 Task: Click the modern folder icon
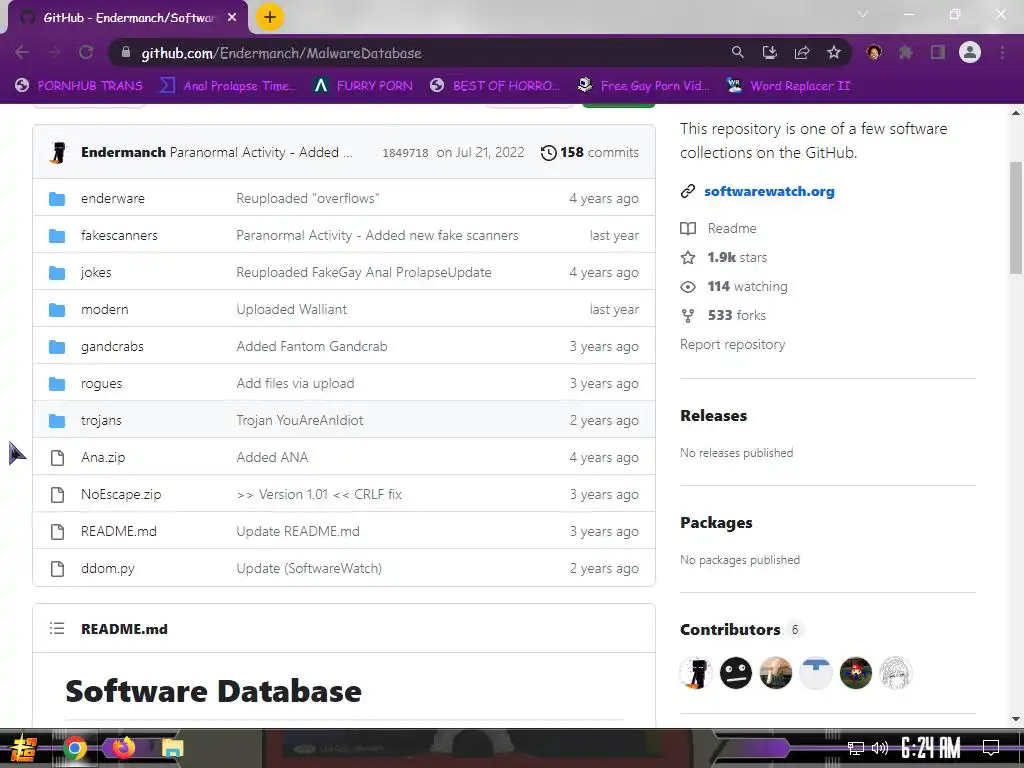pos(57,310)
